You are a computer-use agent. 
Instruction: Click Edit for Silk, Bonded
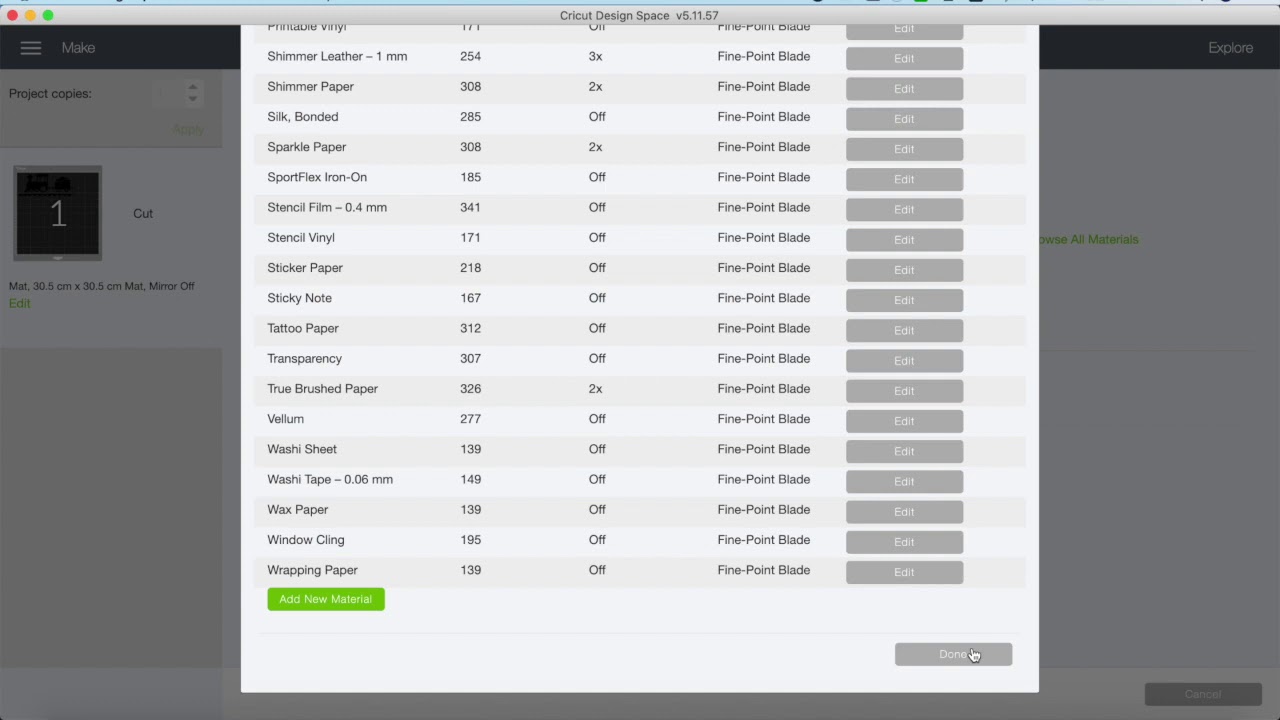pos(904,118)
